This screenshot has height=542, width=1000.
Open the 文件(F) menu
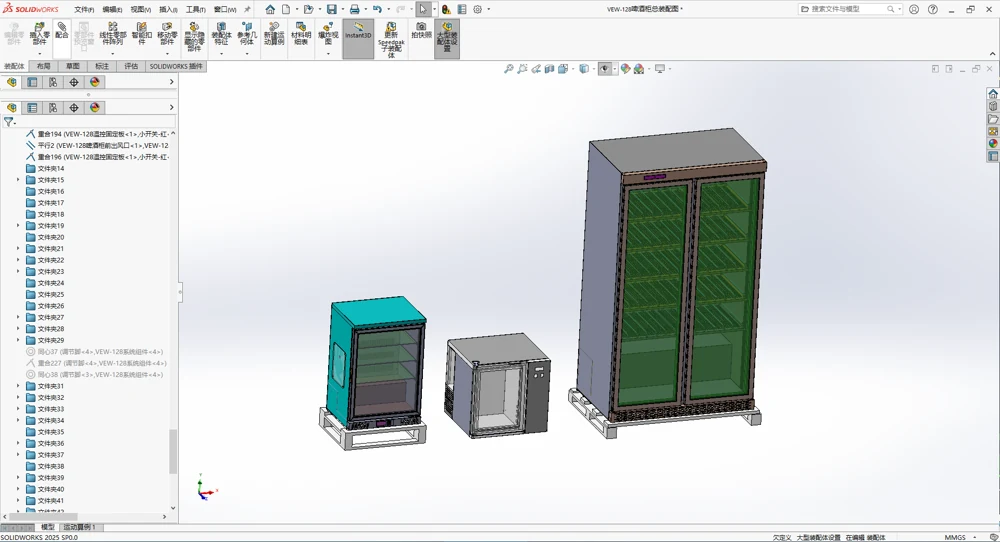tap(84, 10)
